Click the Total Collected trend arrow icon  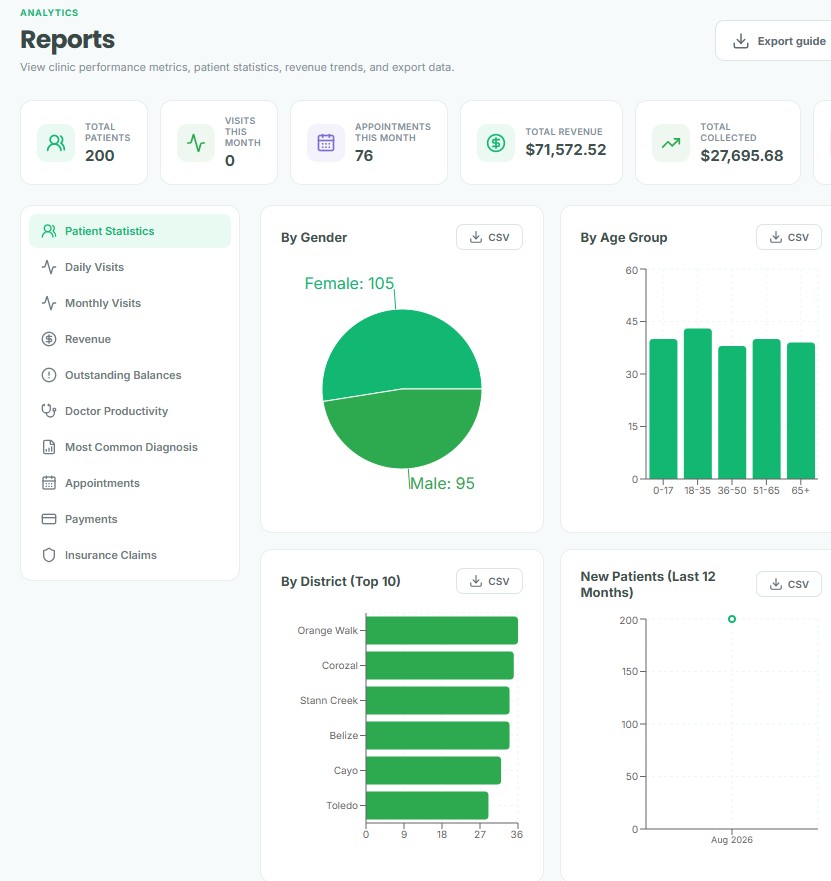tap(671, 143)
